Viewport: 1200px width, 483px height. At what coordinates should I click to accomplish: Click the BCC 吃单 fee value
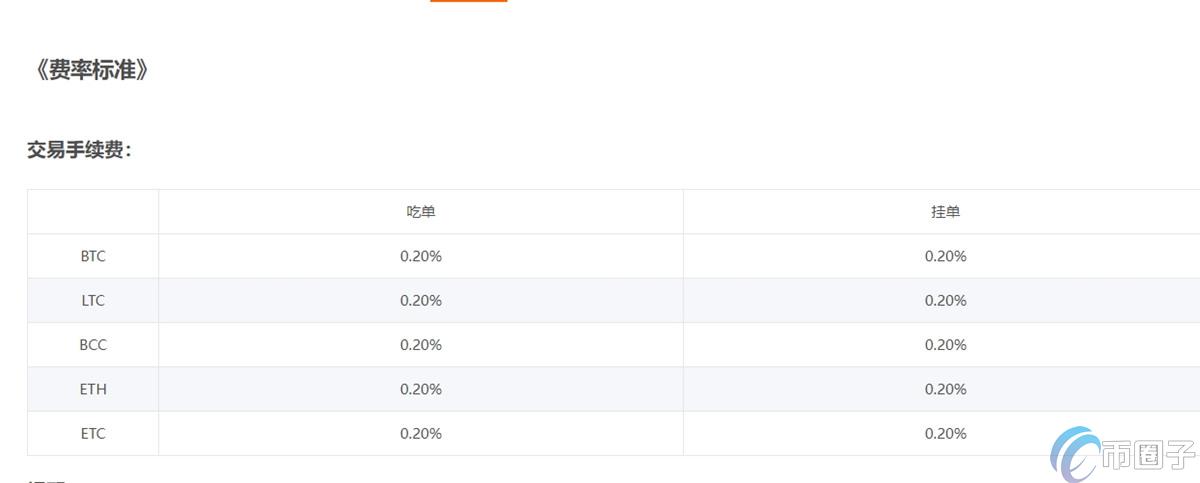[421, 345]
